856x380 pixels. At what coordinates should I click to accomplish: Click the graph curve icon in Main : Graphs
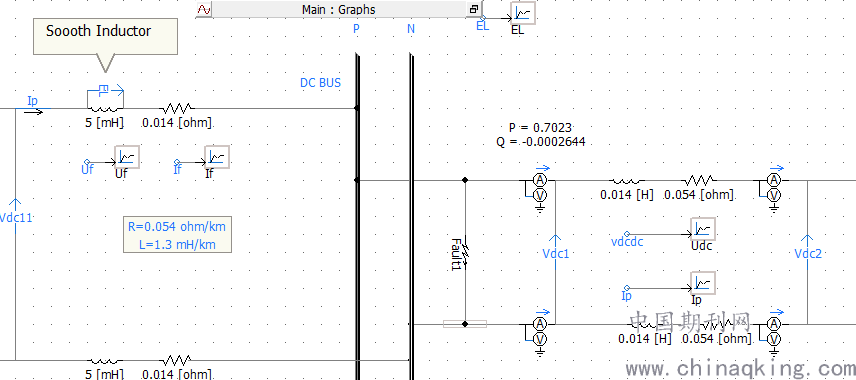pos(204,9)
